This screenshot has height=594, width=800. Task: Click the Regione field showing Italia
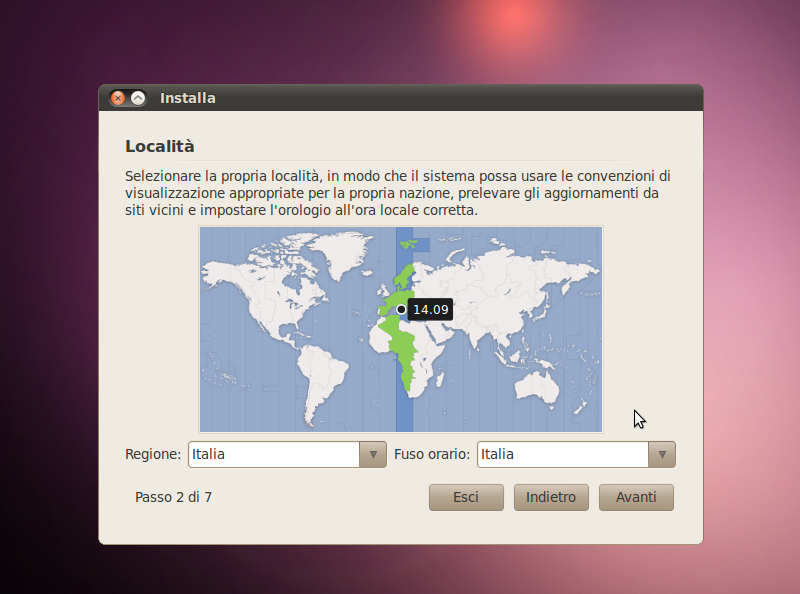[x=274, y=454]
